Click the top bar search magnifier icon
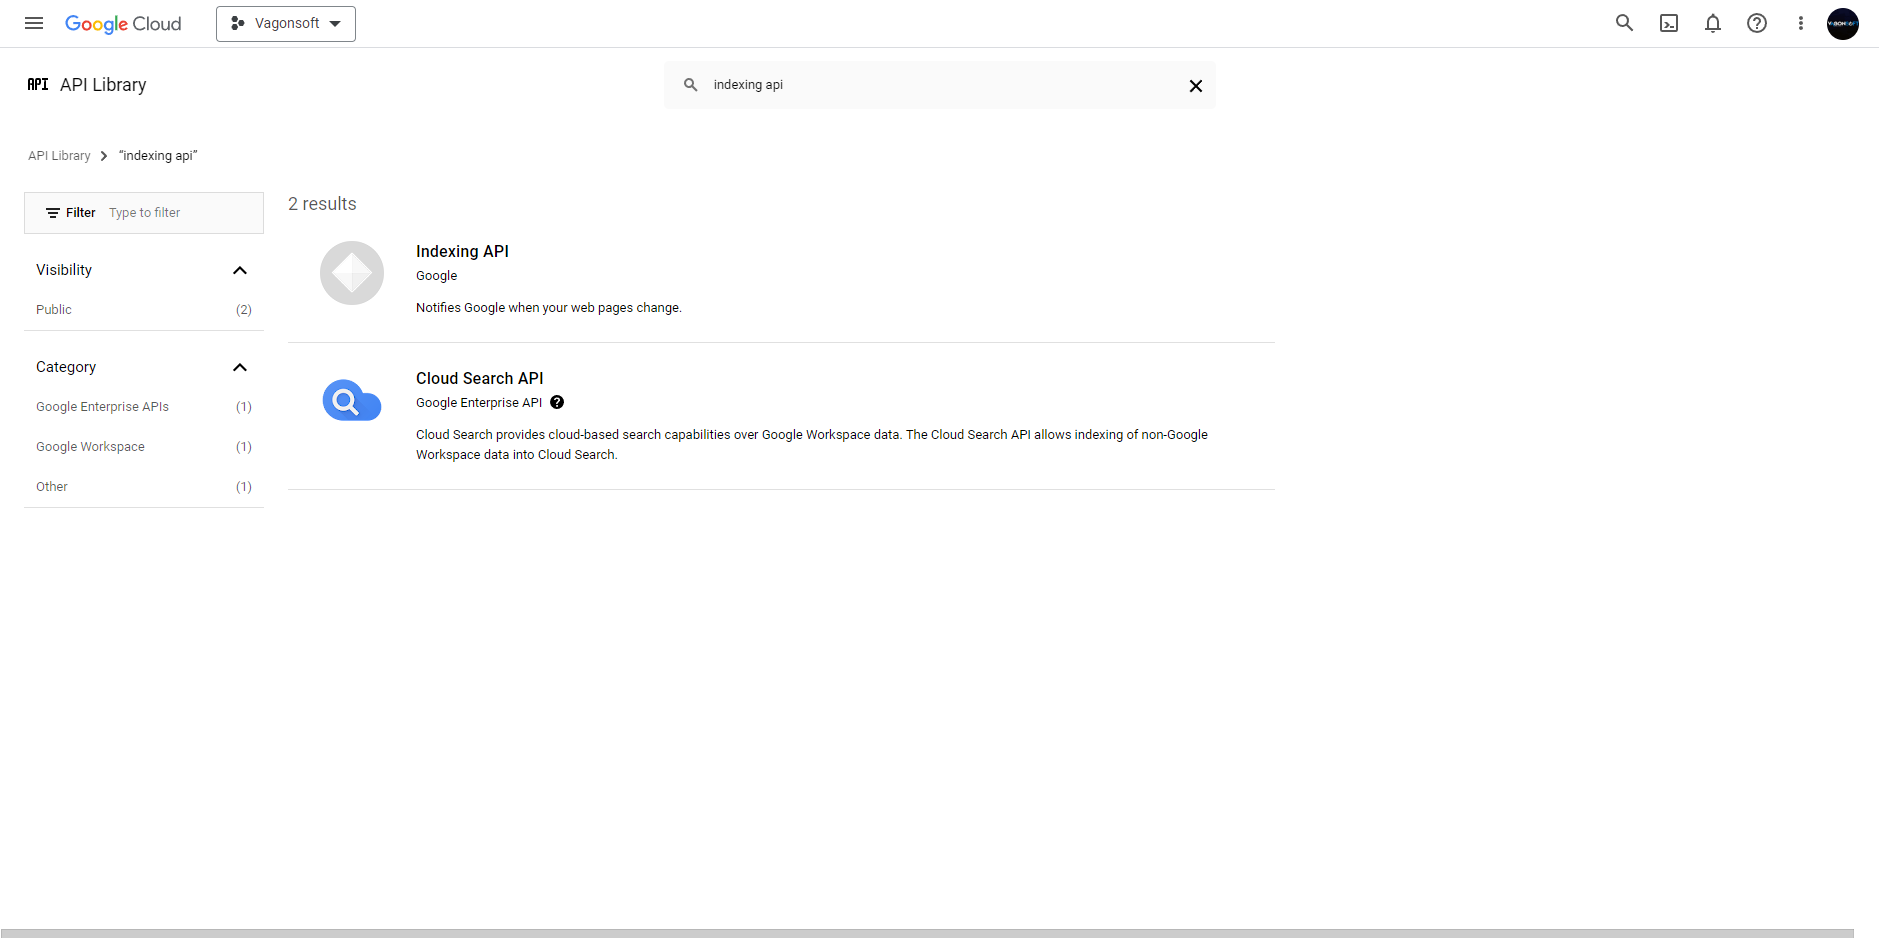Image resolution: width=1879 pixels, height=939 pixels. 1624,23
